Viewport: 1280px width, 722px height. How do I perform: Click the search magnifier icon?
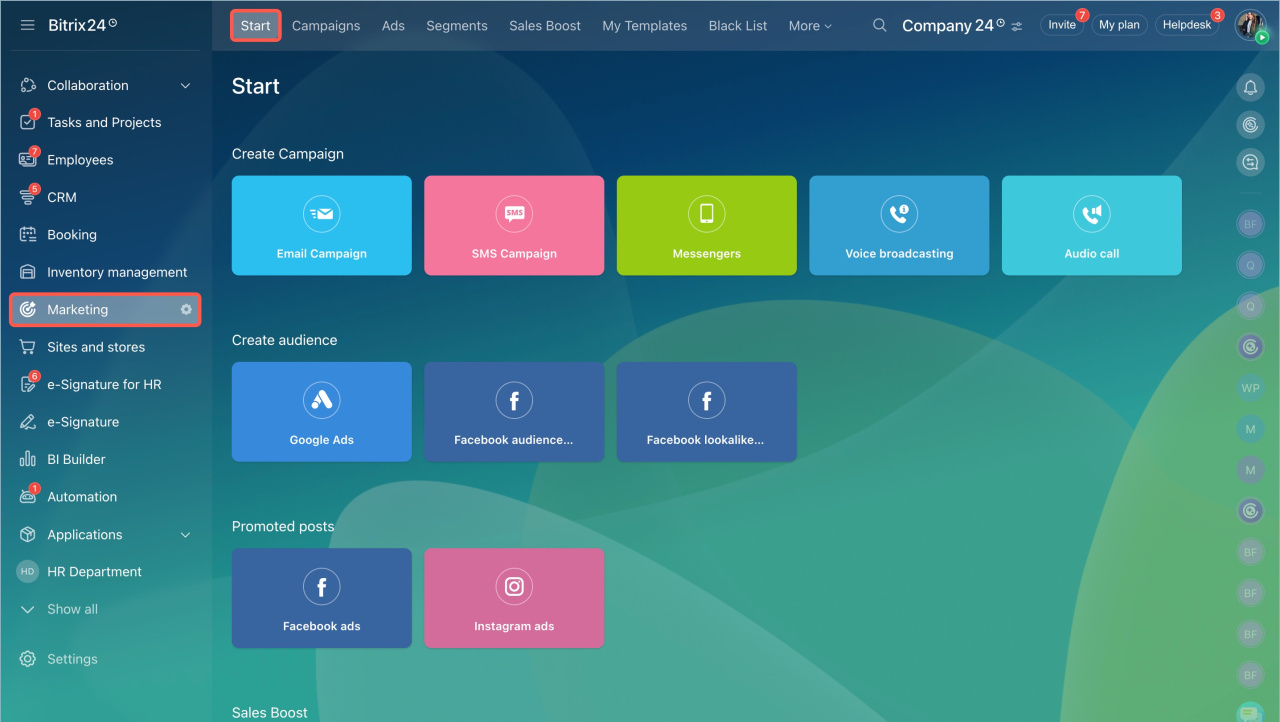(880, 25)
